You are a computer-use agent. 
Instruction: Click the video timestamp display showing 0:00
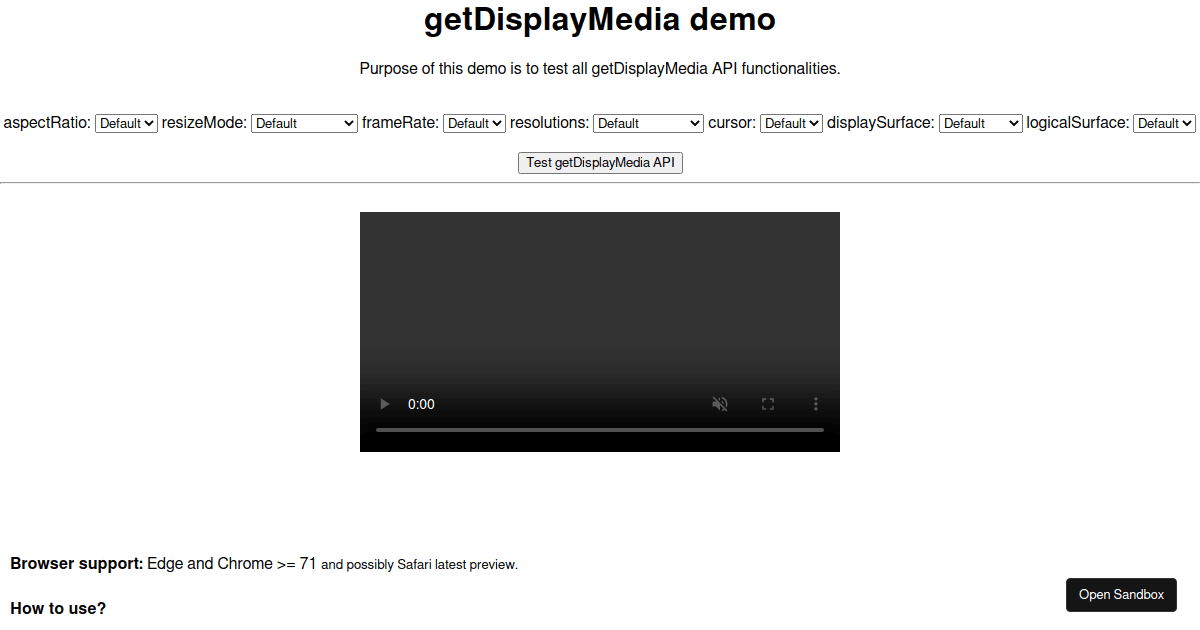(421, 404)
